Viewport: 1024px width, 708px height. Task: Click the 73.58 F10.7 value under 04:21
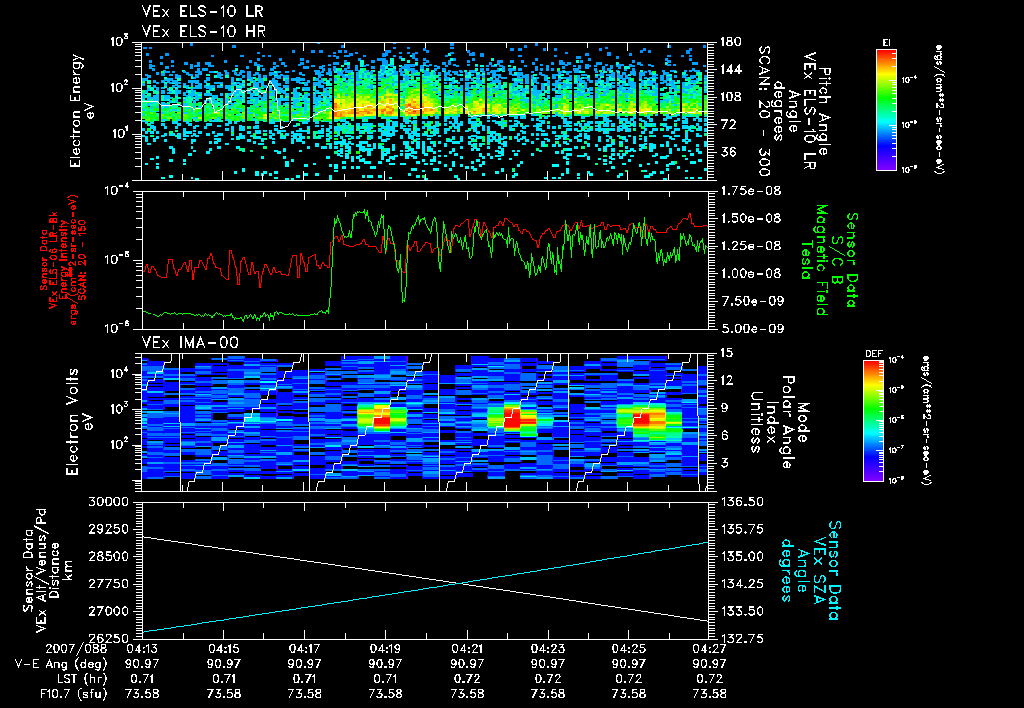tap(467, 694)
